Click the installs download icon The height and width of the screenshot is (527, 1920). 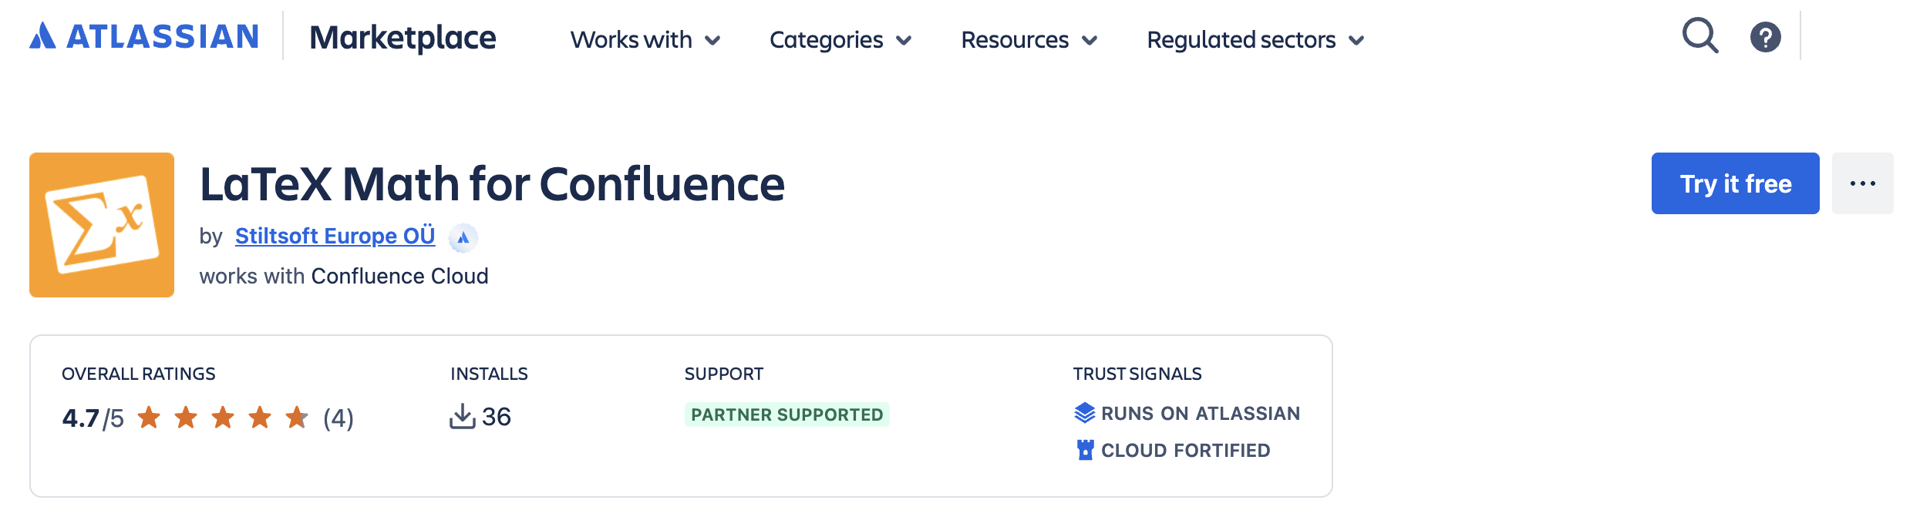point(462,416)
